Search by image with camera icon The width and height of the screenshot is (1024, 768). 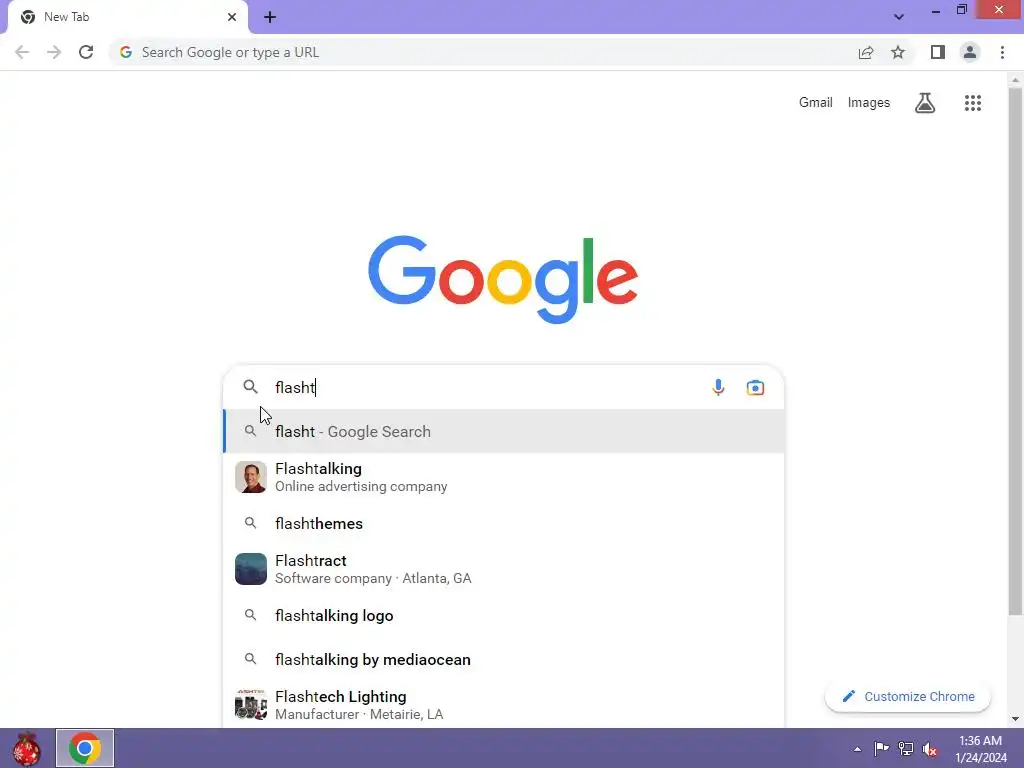755,387
